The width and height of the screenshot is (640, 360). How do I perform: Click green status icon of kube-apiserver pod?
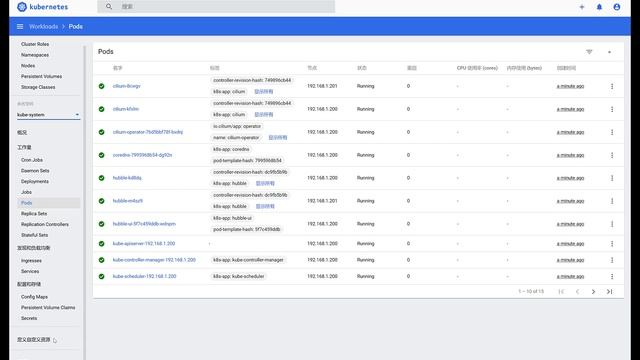[102, 244]
